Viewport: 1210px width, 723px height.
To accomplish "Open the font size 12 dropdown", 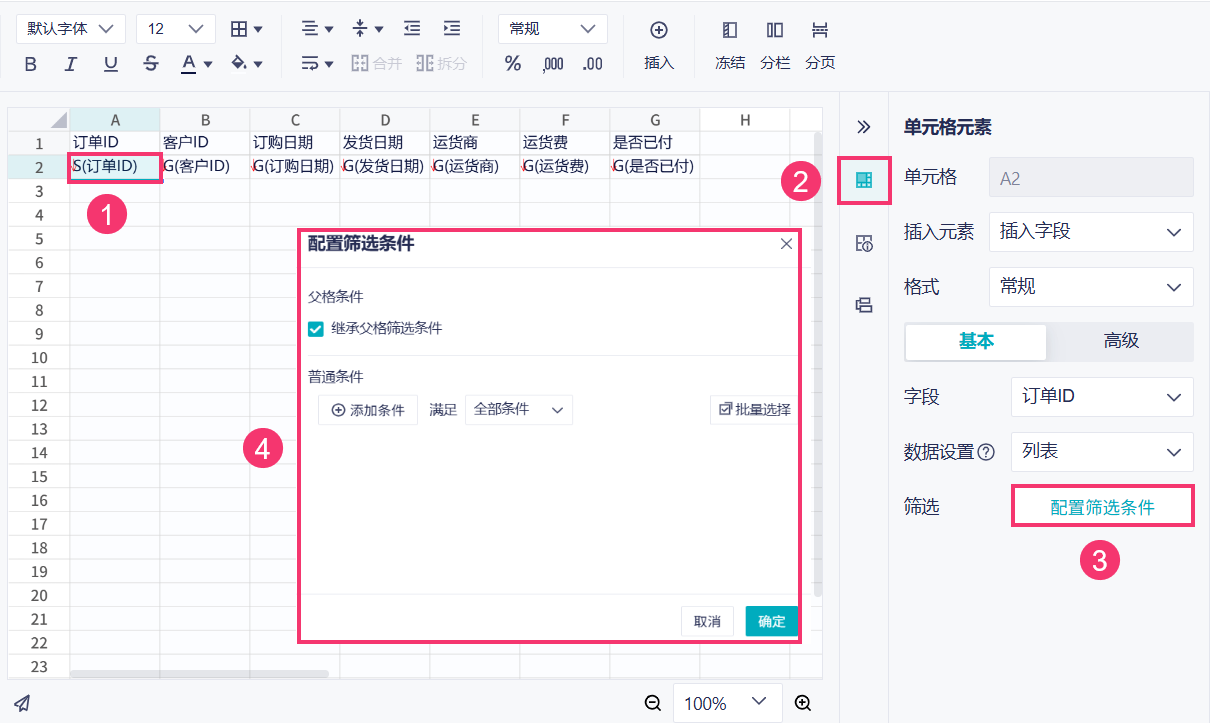I will [176, 29].
